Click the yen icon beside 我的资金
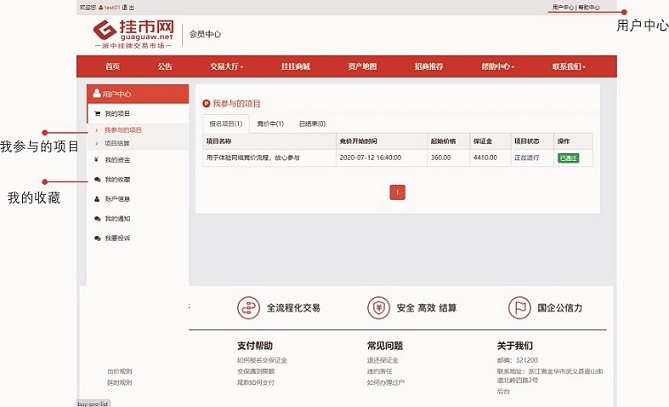The image size is (669, 407). point(97,160)
